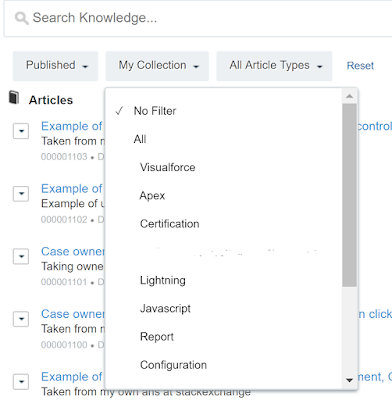
Task: Open action arrow for article 000001103
Action: click(x=21, y=131)
